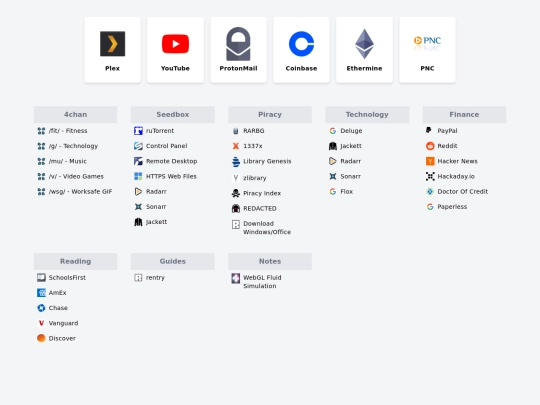Select the Technology category header
The width and height of the screenshot is (540, 405).
point(367,115)
